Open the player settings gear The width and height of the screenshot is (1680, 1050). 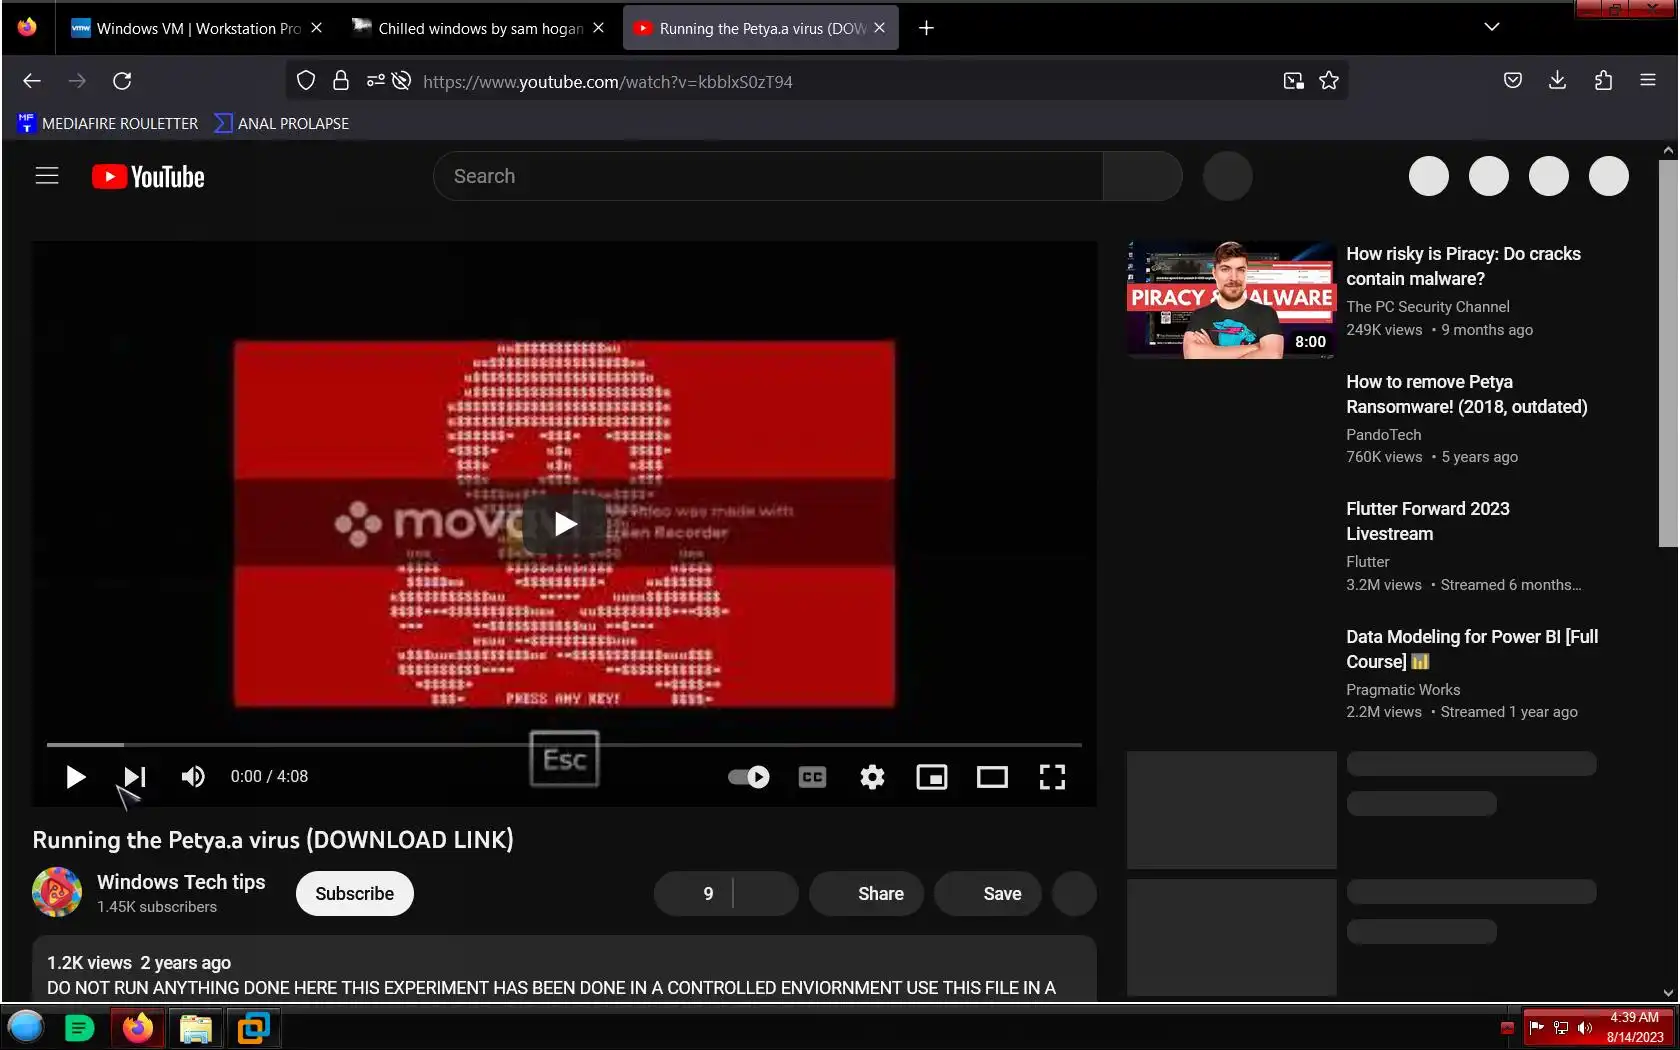[x=872, y=777]
